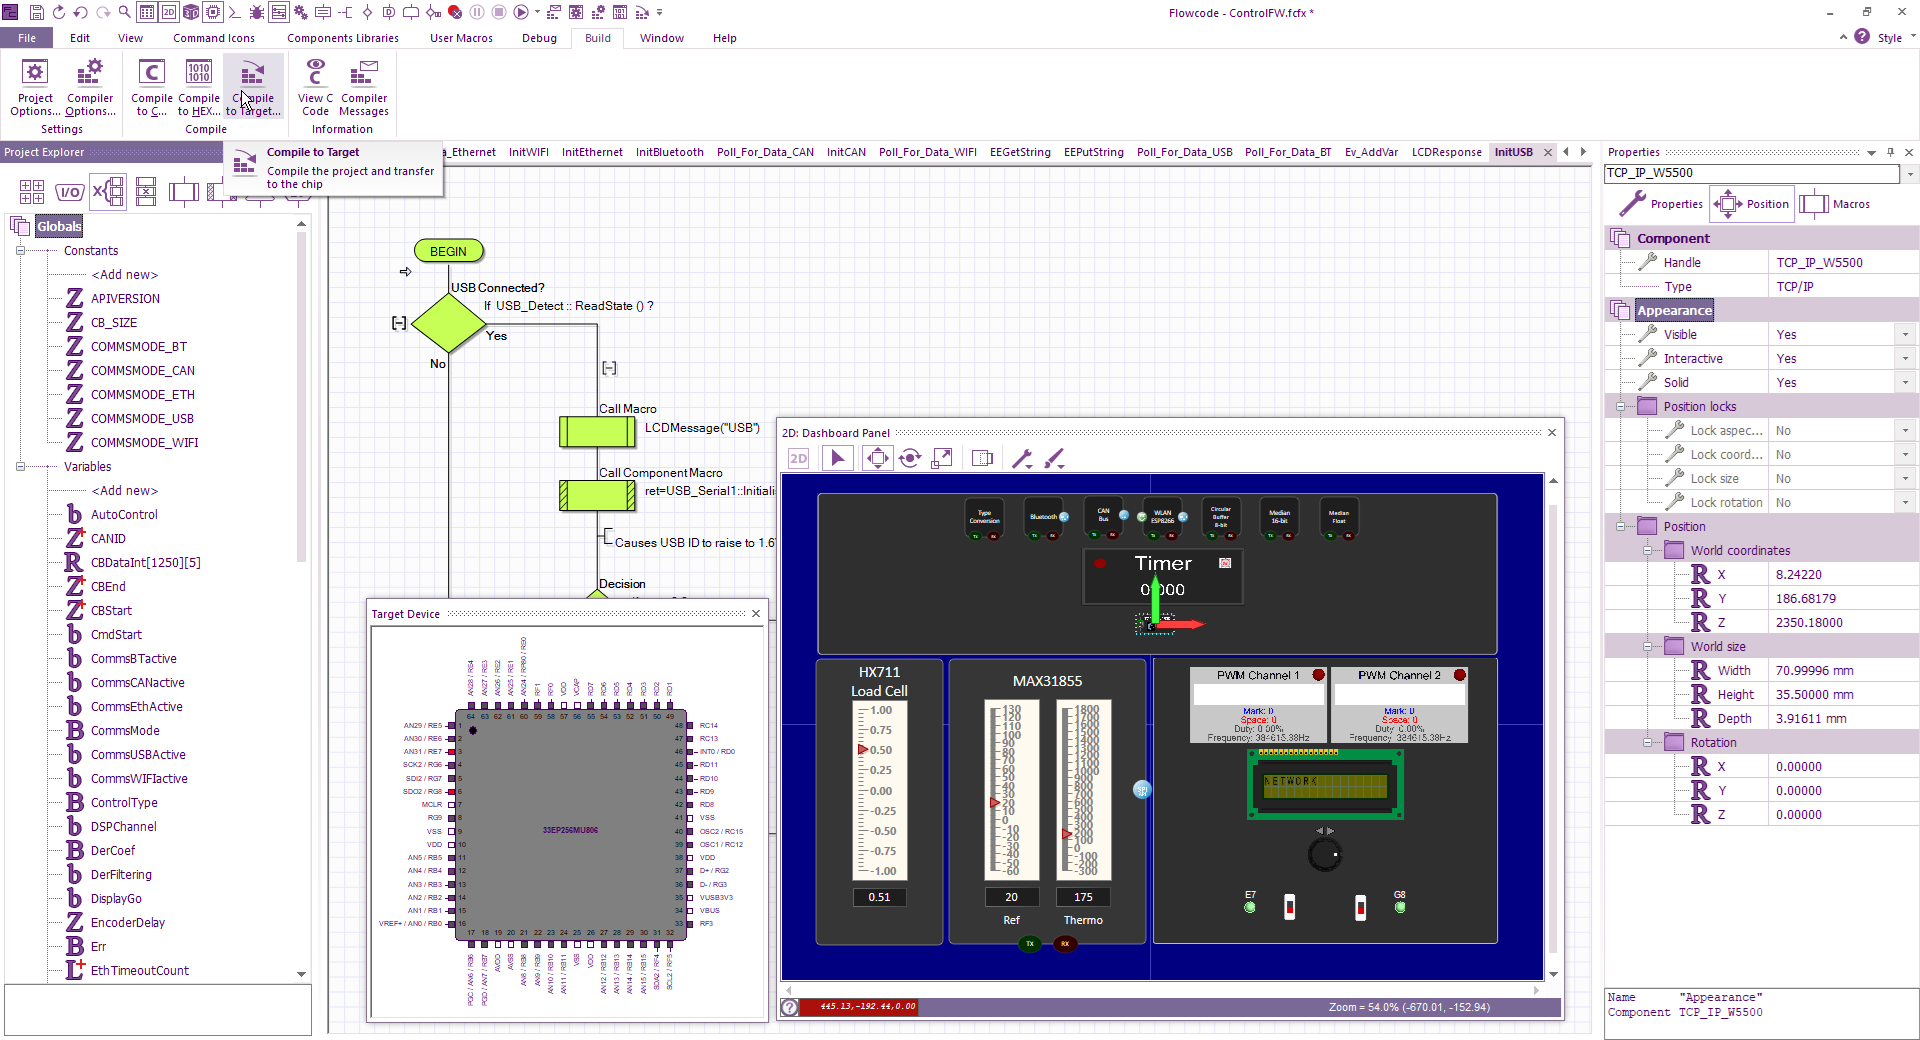Collapse the USB Connected decision branch
Screen dimensions: 1920x1040
click(399, 323)
